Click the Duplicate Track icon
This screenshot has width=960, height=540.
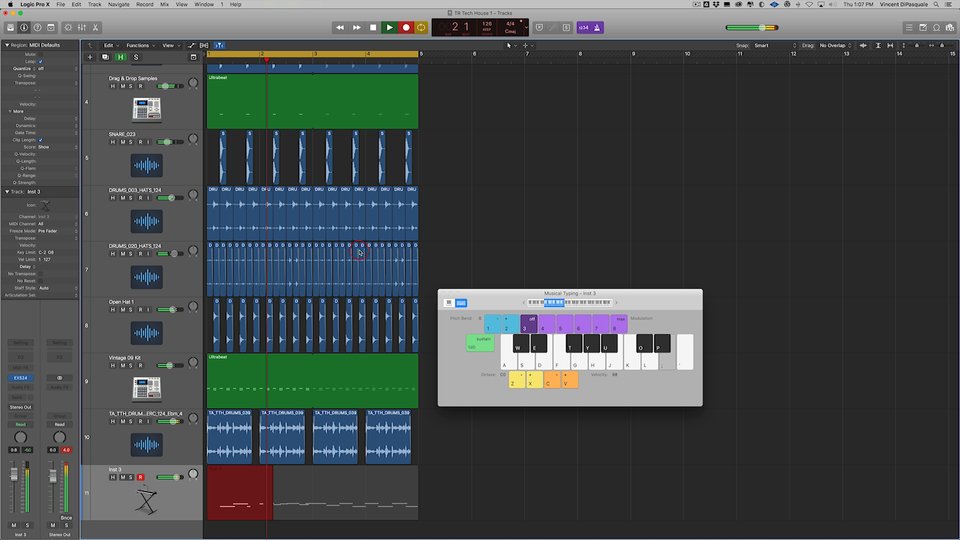click(x=105, y=57)
